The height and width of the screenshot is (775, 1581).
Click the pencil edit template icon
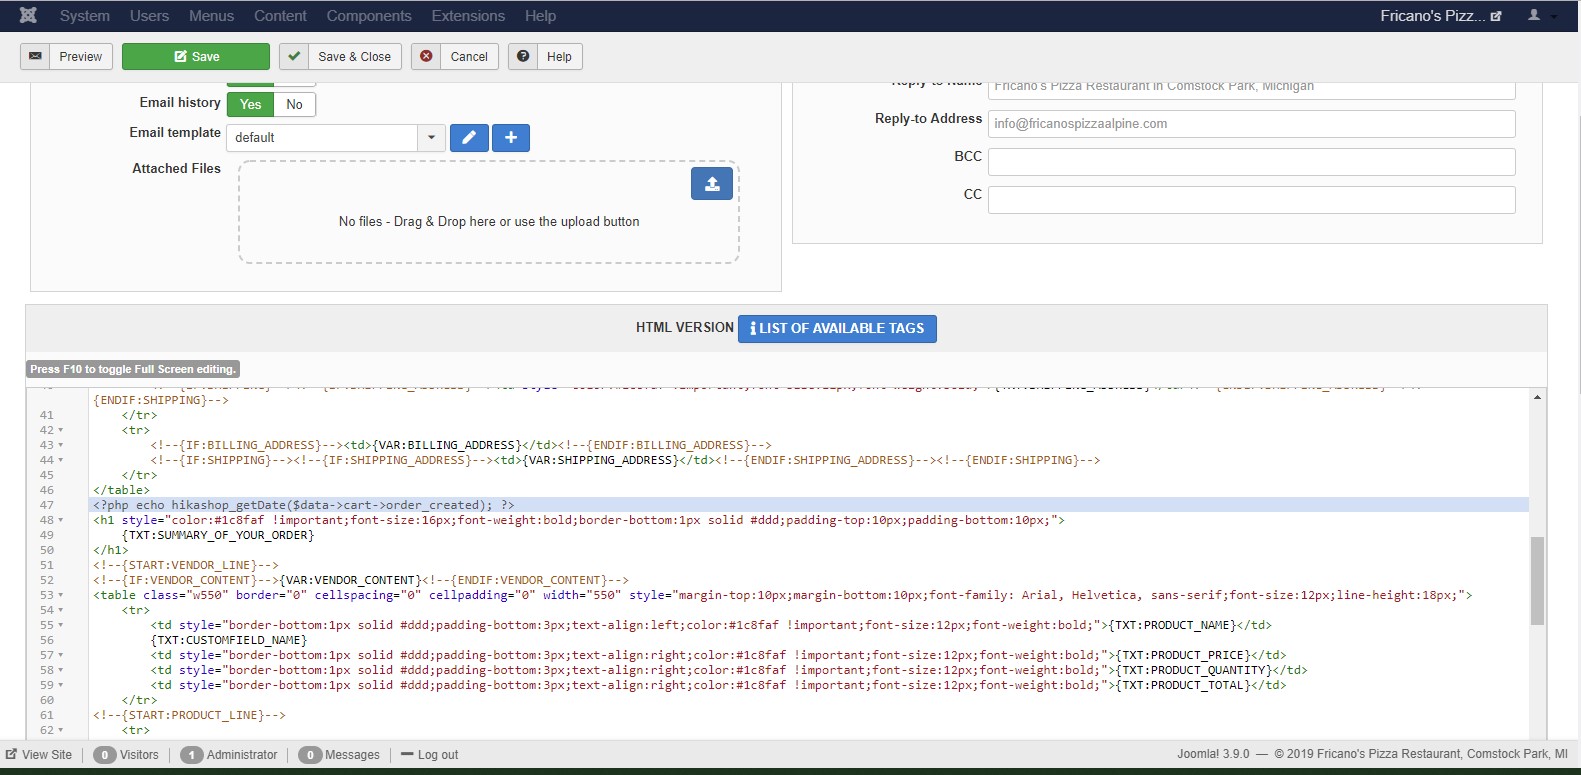pos(469,138)
